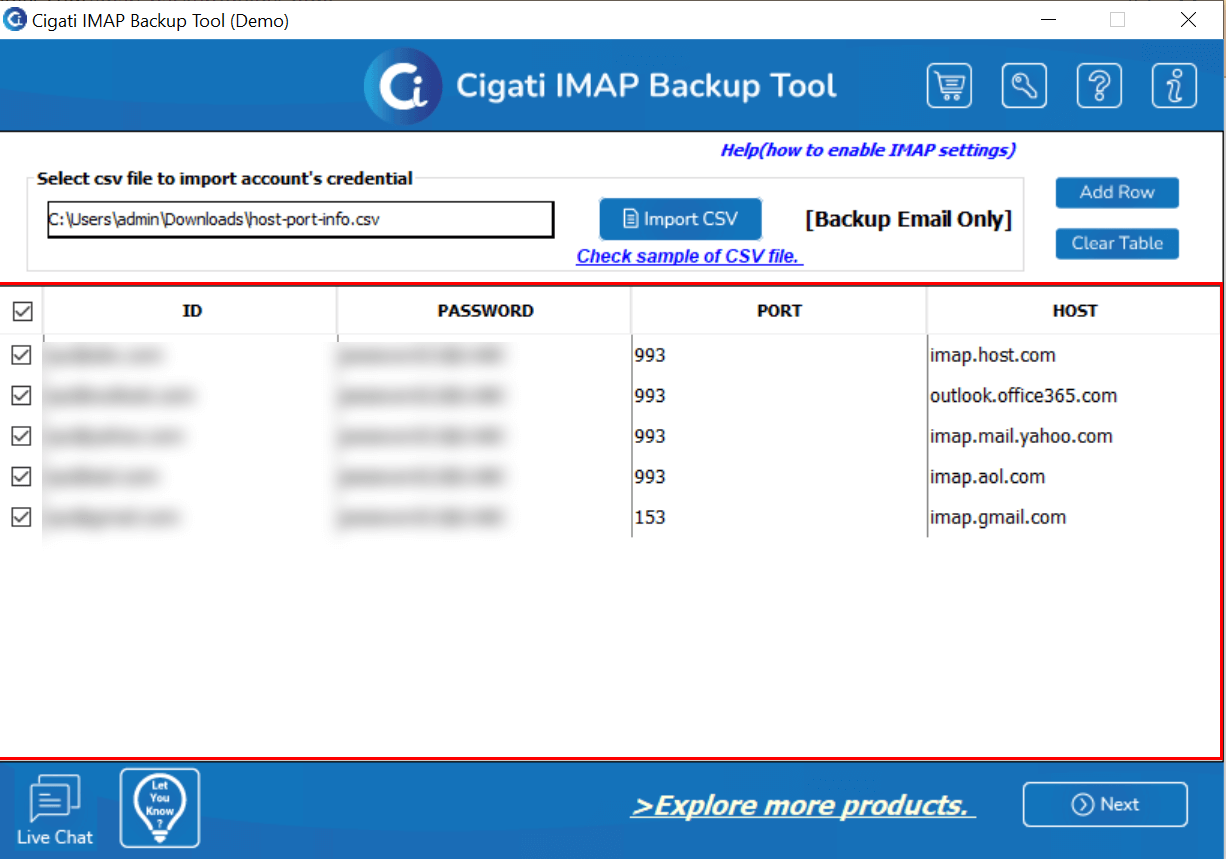Click the blurred ID cell for imap.aol.com row
This screenshot has height=859, width=1226.
tap(191, 477)
